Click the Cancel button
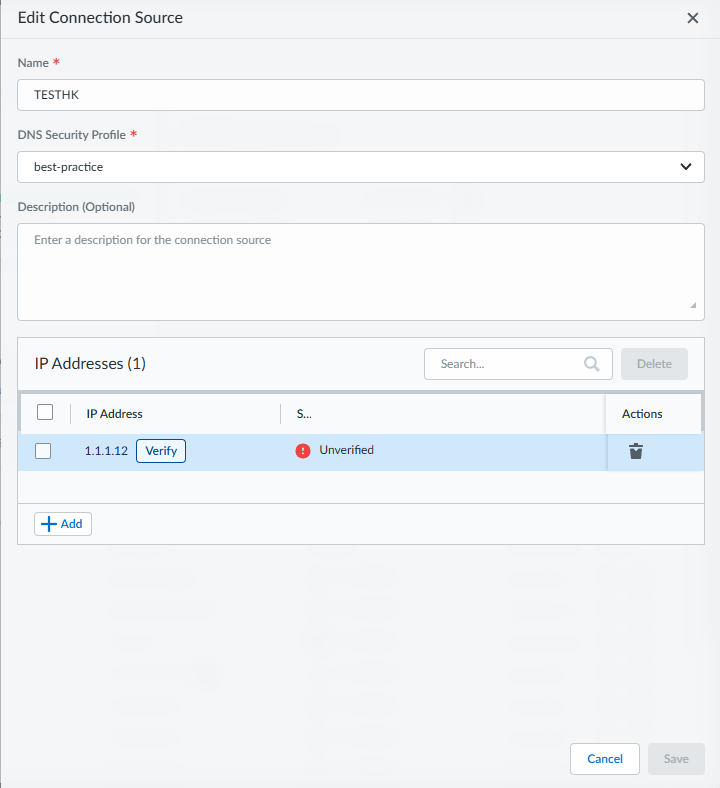Screen dimensions: 720x788 (605, 759)
